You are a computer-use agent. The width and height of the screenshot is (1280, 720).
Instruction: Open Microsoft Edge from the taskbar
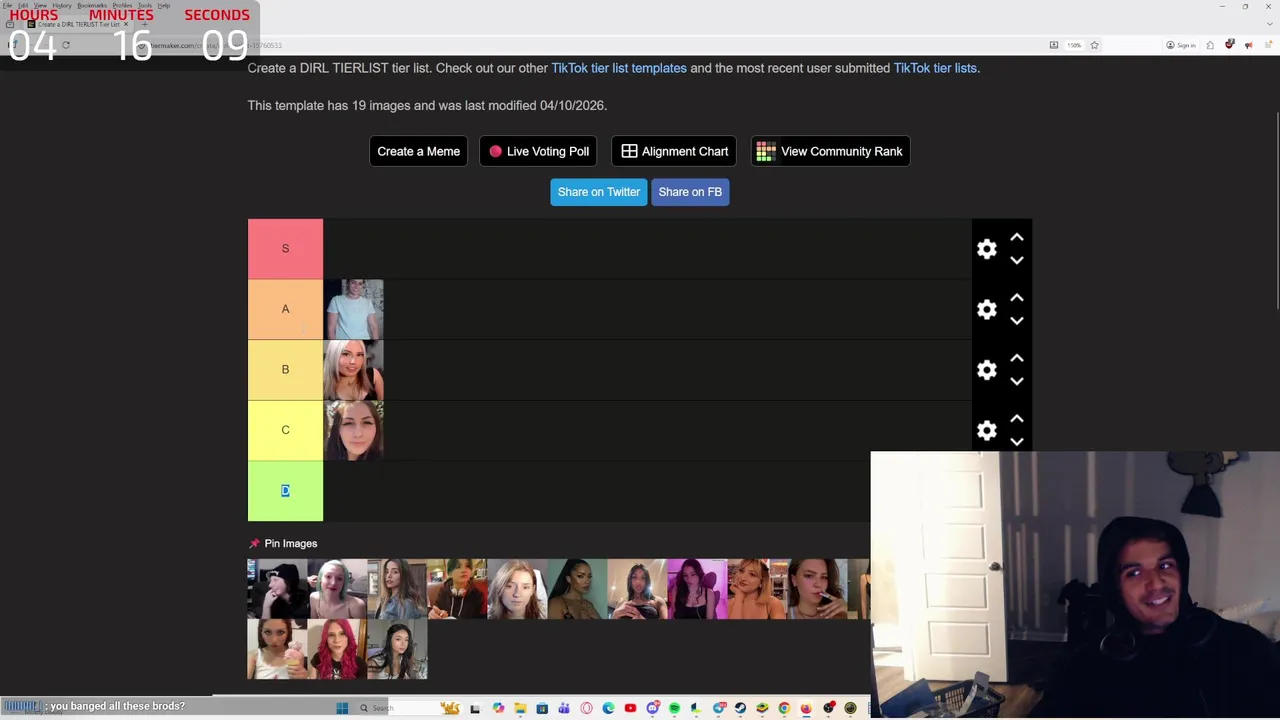(608, 708)
